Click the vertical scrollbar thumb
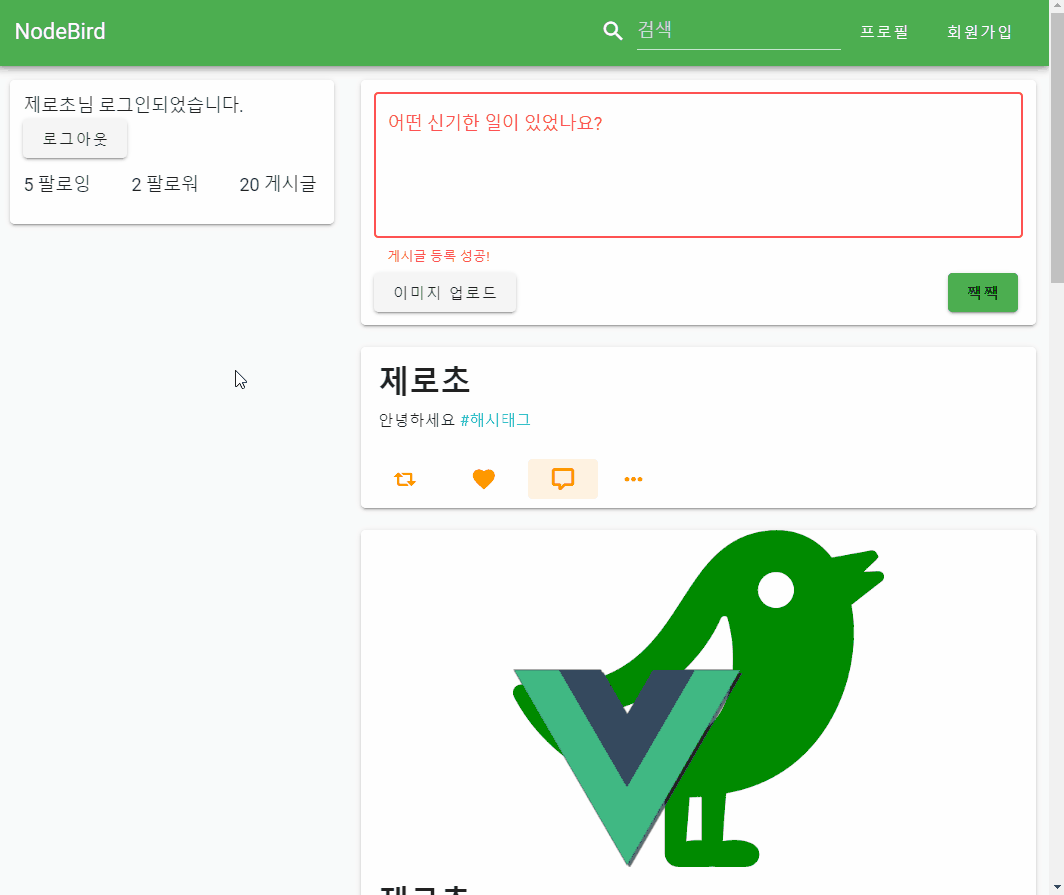Viewport: 1064px width, 895px height. coord(1057,148)
